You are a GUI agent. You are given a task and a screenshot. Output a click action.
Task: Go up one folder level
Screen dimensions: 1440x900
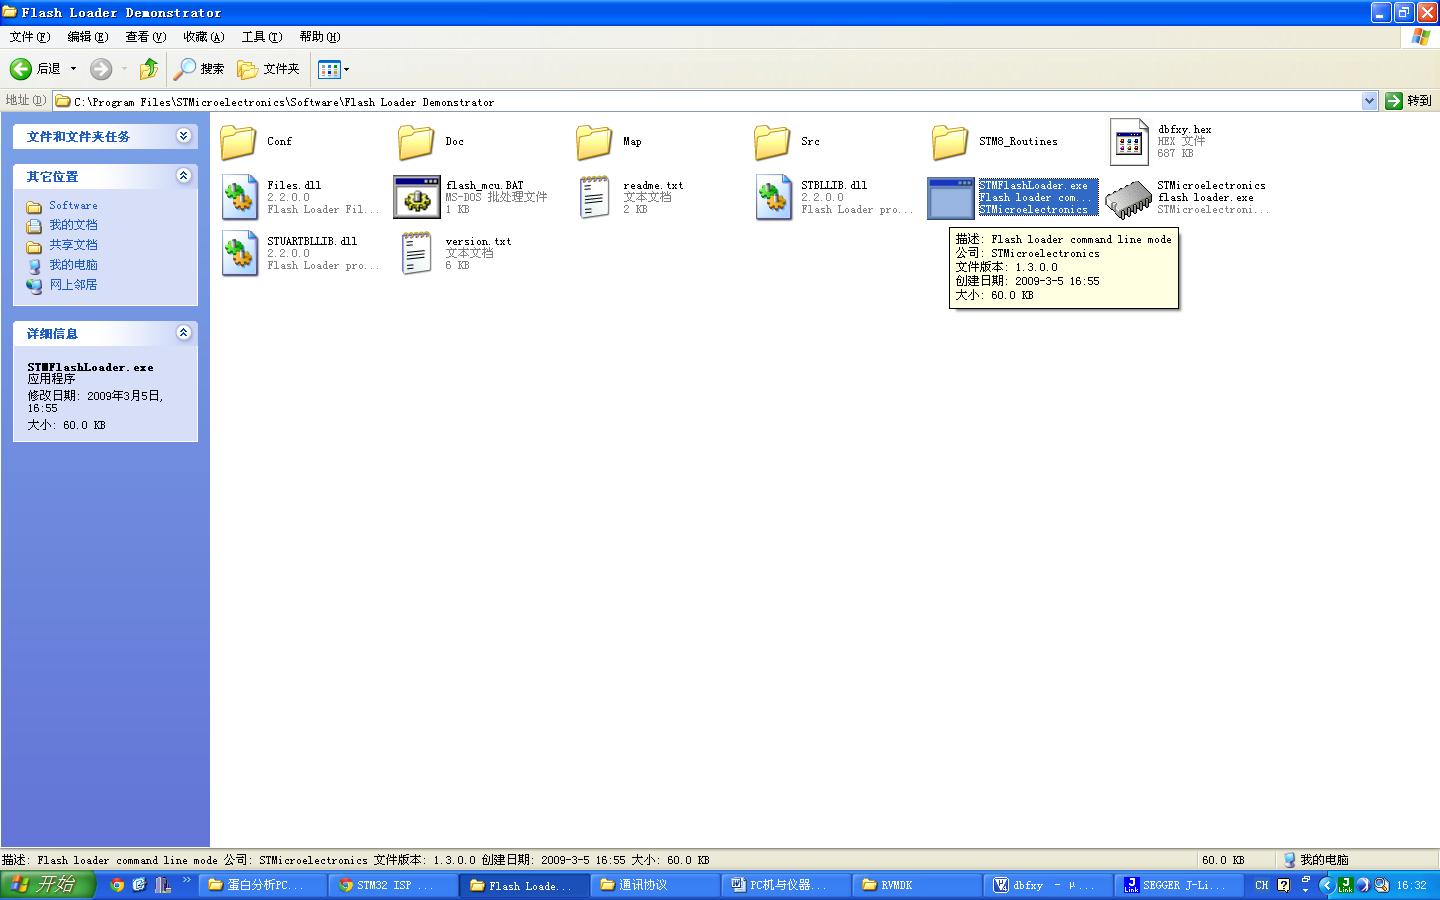coord(149,69)
